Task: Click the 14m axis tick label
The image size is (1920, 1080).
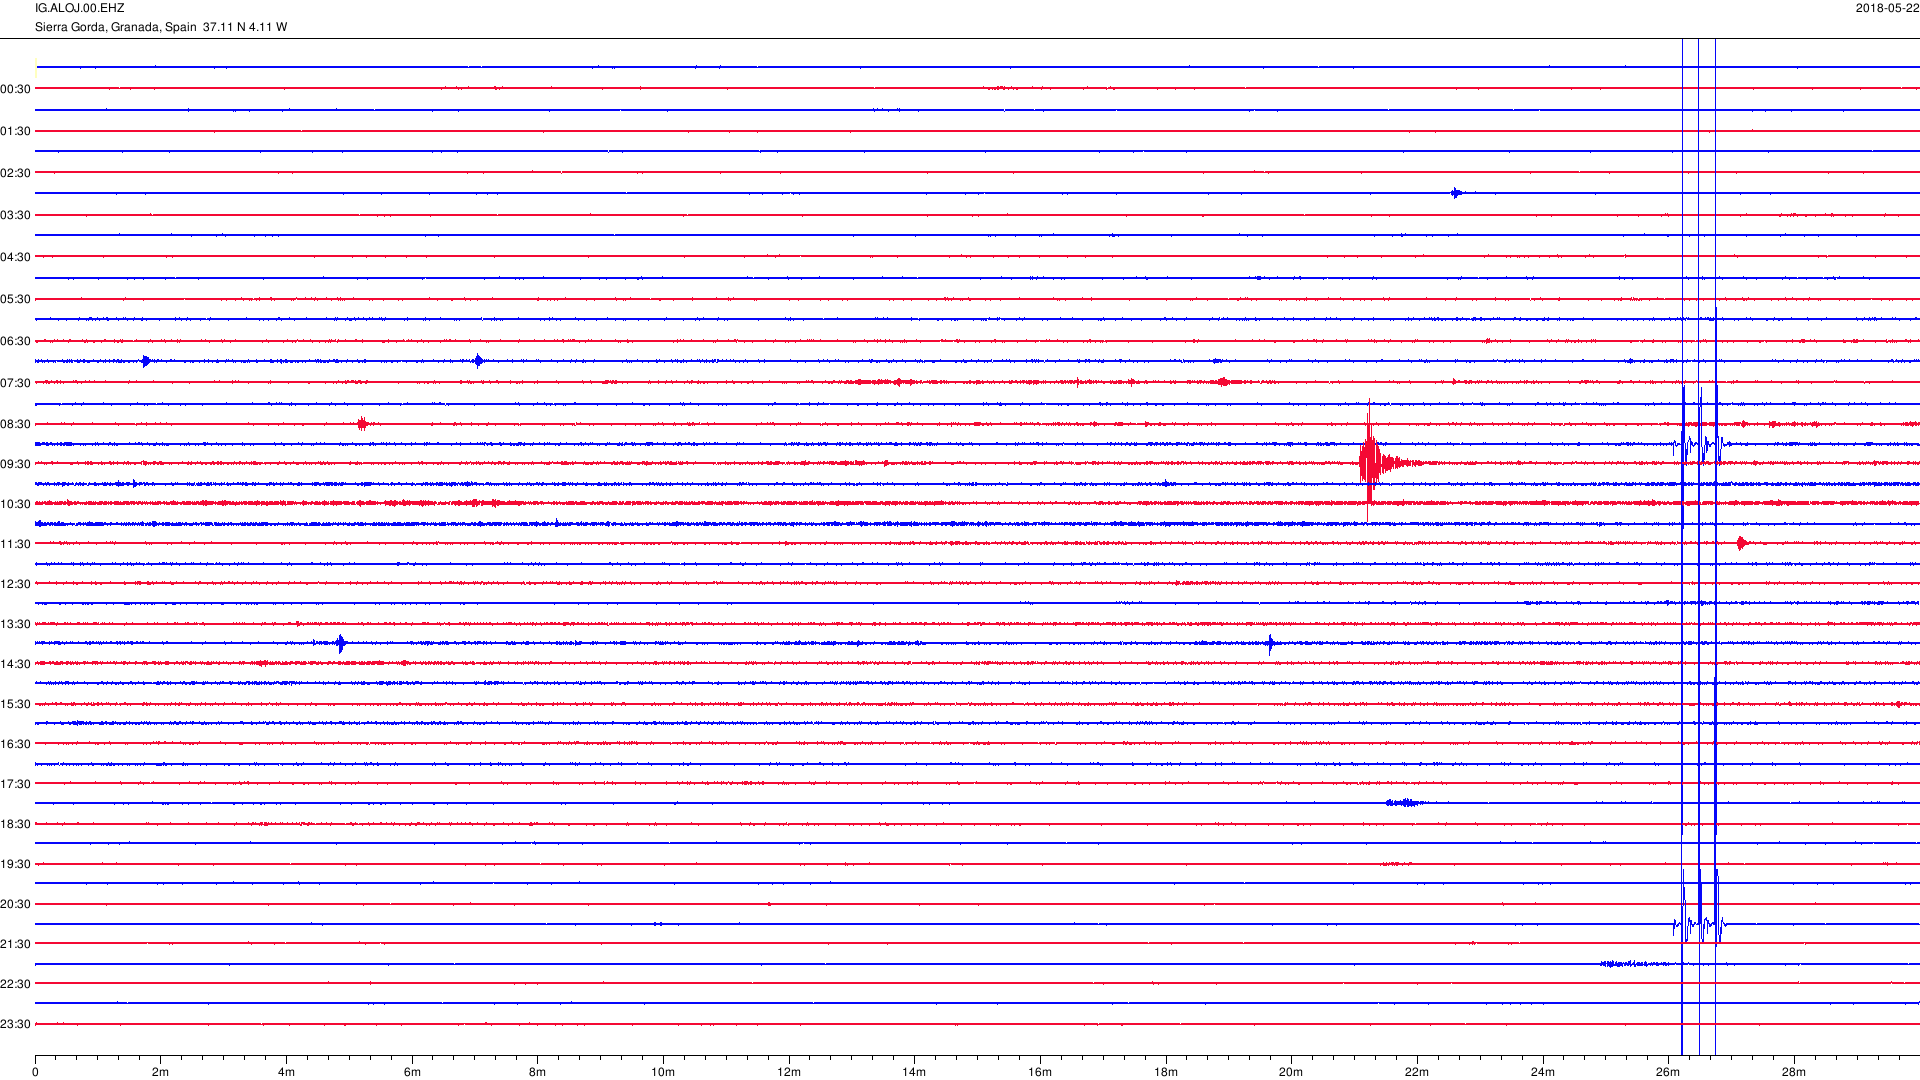Action: (914, 1072)
